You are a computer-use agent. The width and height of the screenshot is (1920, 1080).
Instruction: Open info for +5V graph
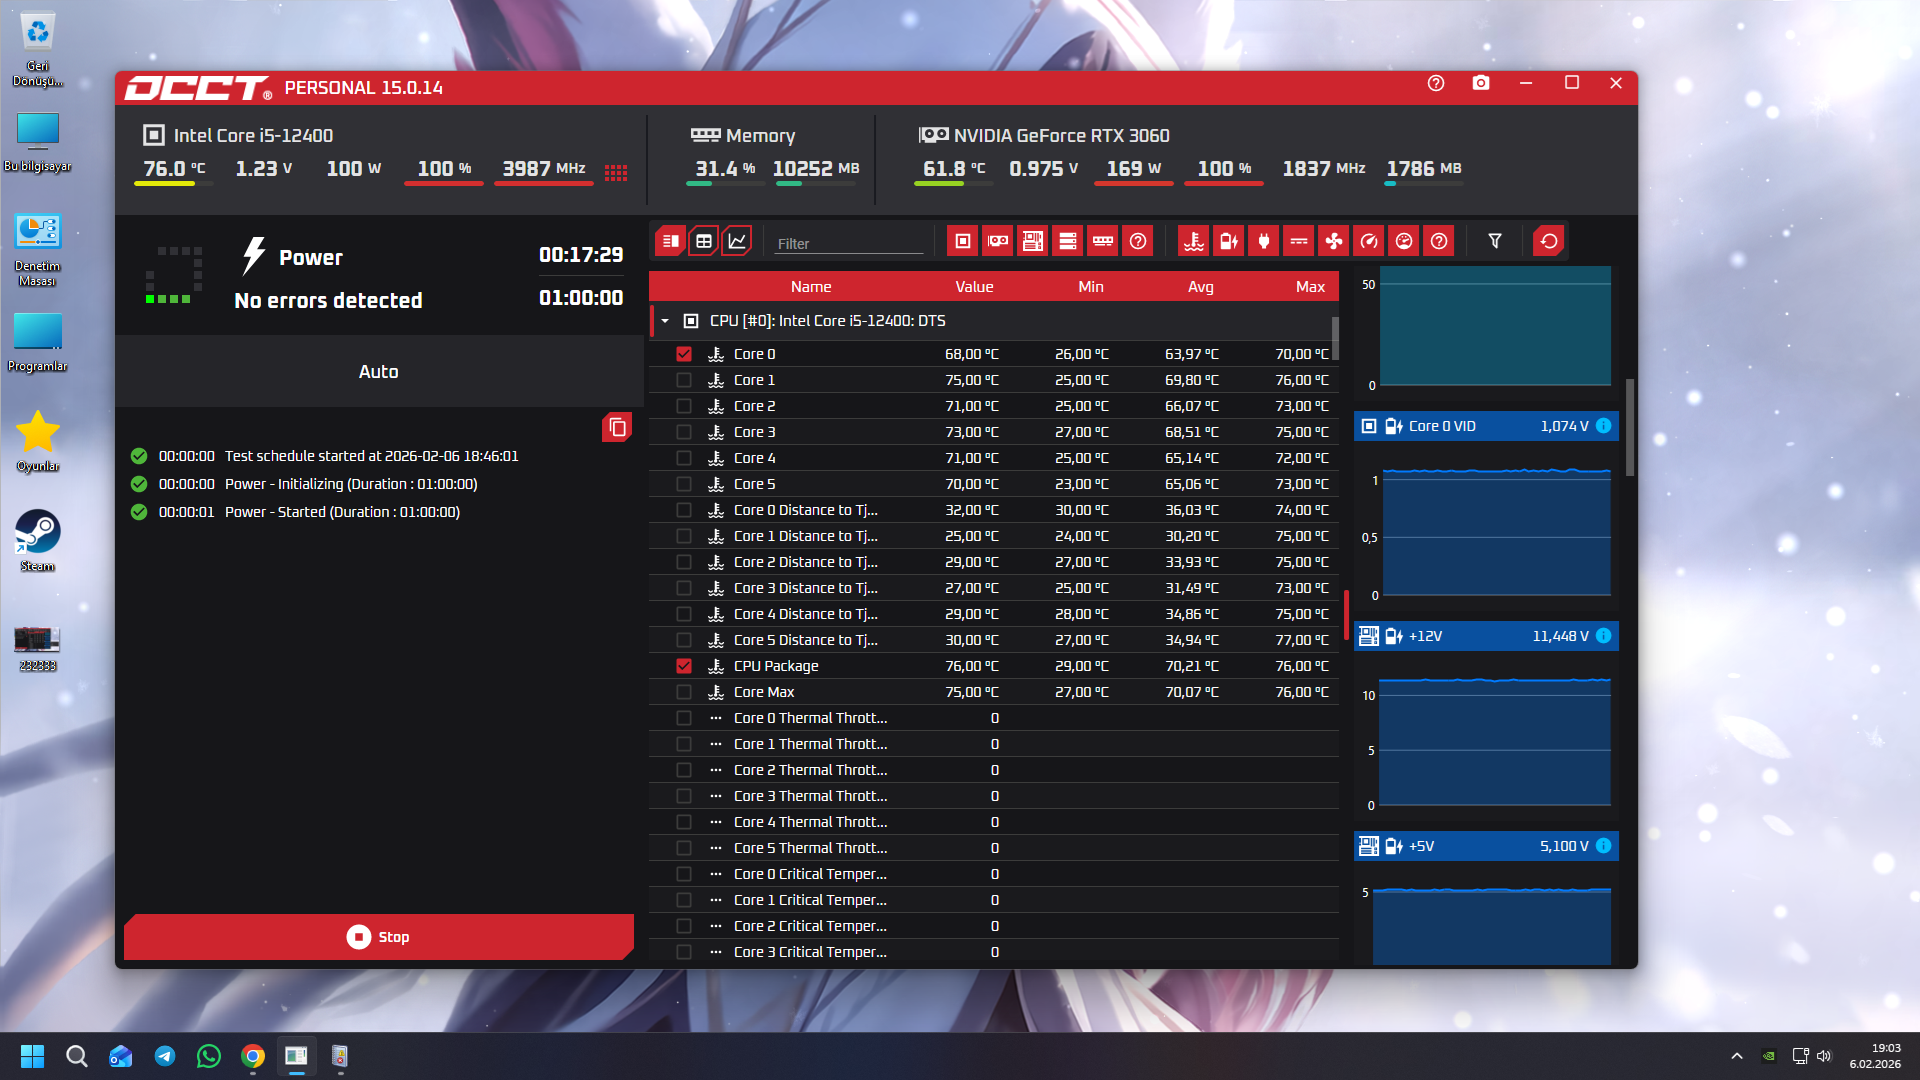(1604, 846)
